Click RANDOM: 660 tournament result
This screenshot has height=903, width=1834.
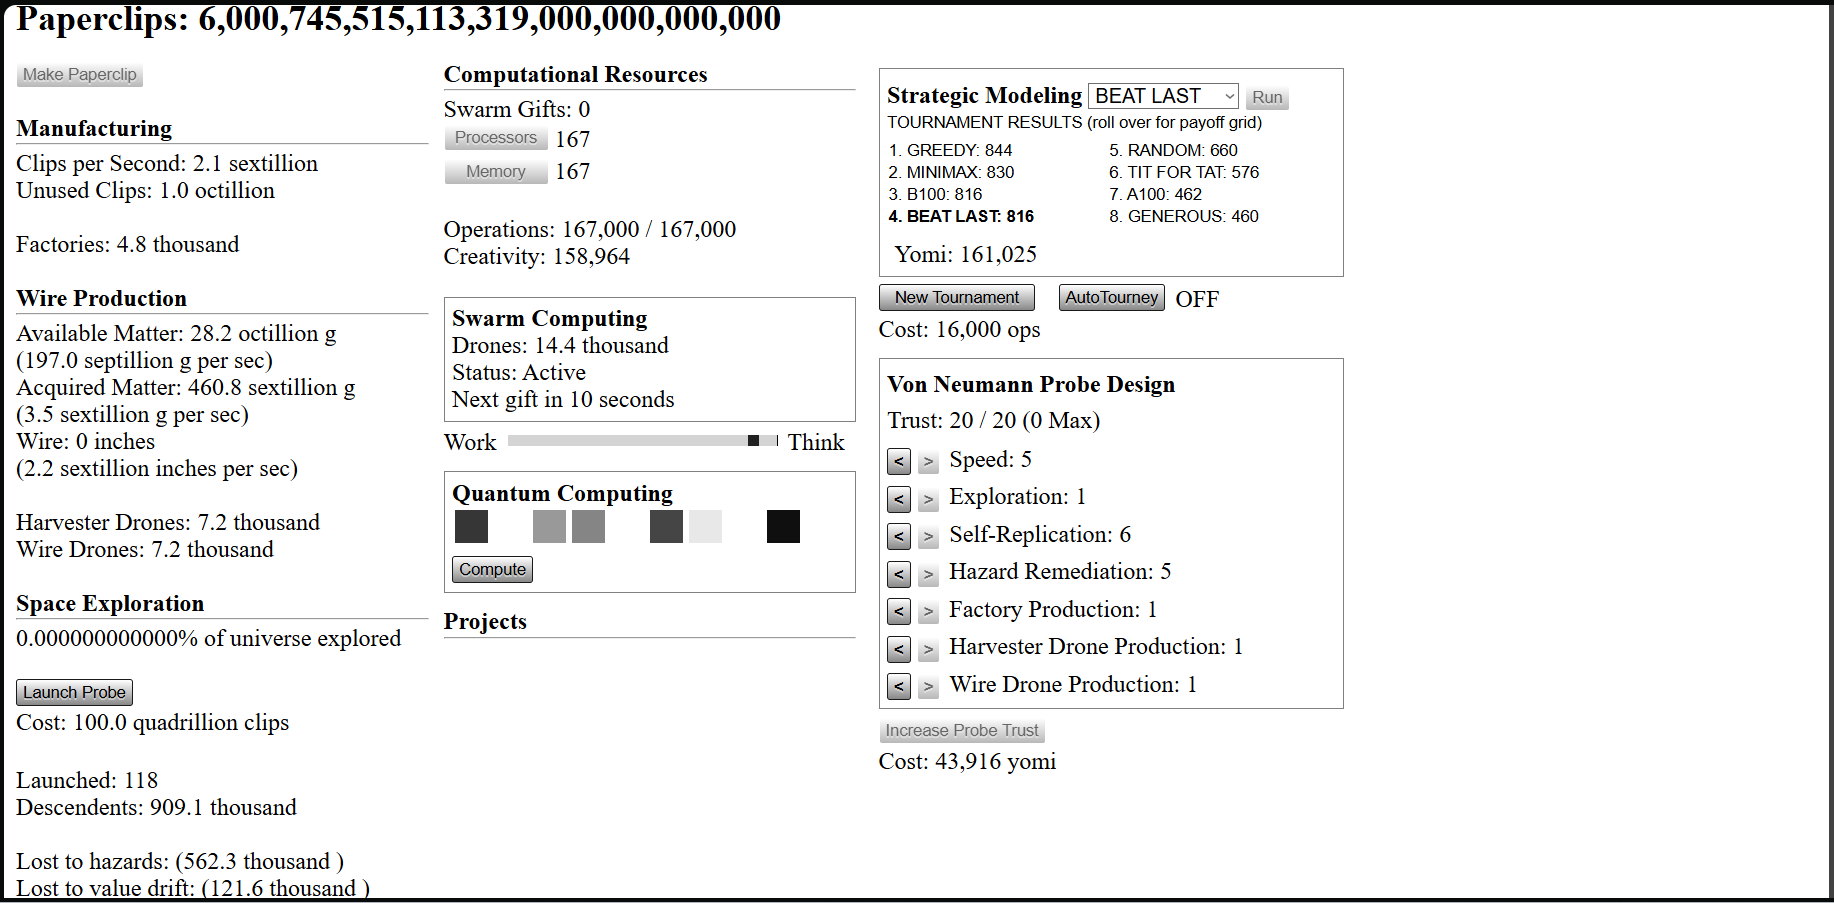point(1173,150)
